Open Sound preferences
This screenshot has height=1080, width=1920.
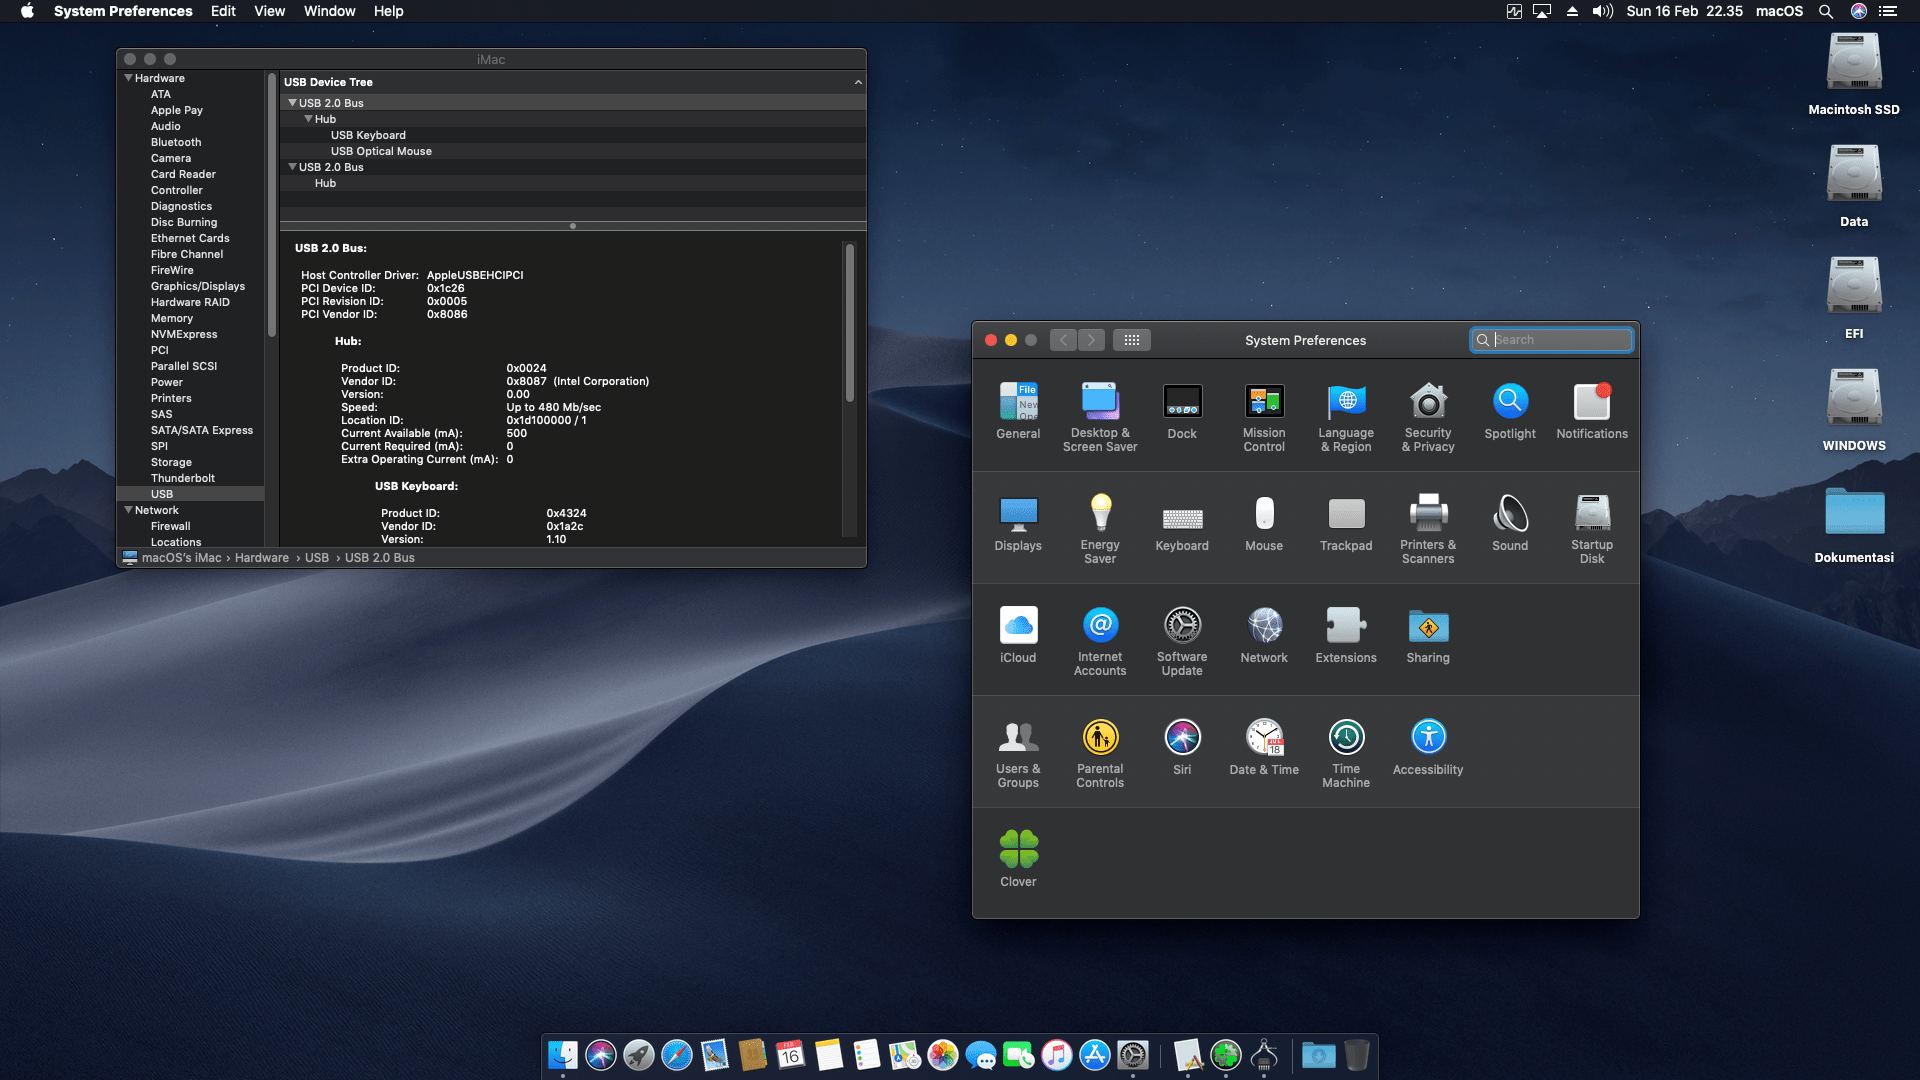coord(1510,523)
